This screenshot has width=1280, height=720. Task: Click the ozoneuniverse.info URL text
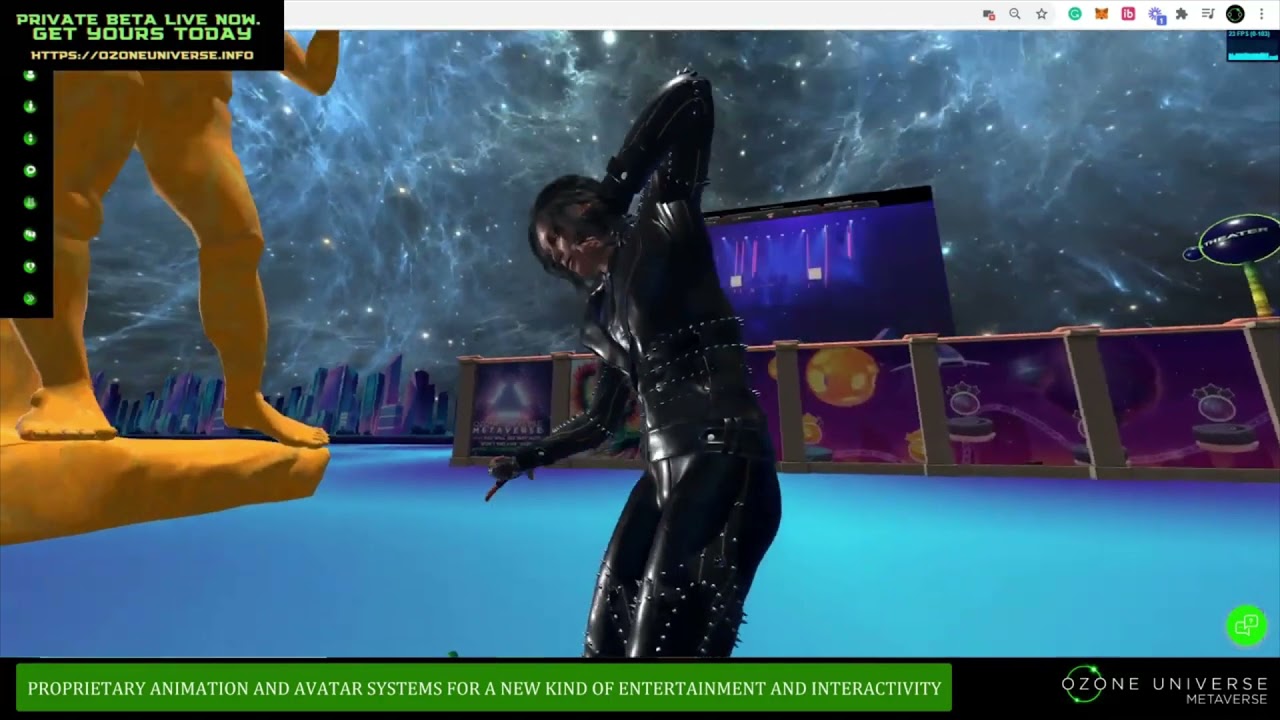(x=142, y=55)
